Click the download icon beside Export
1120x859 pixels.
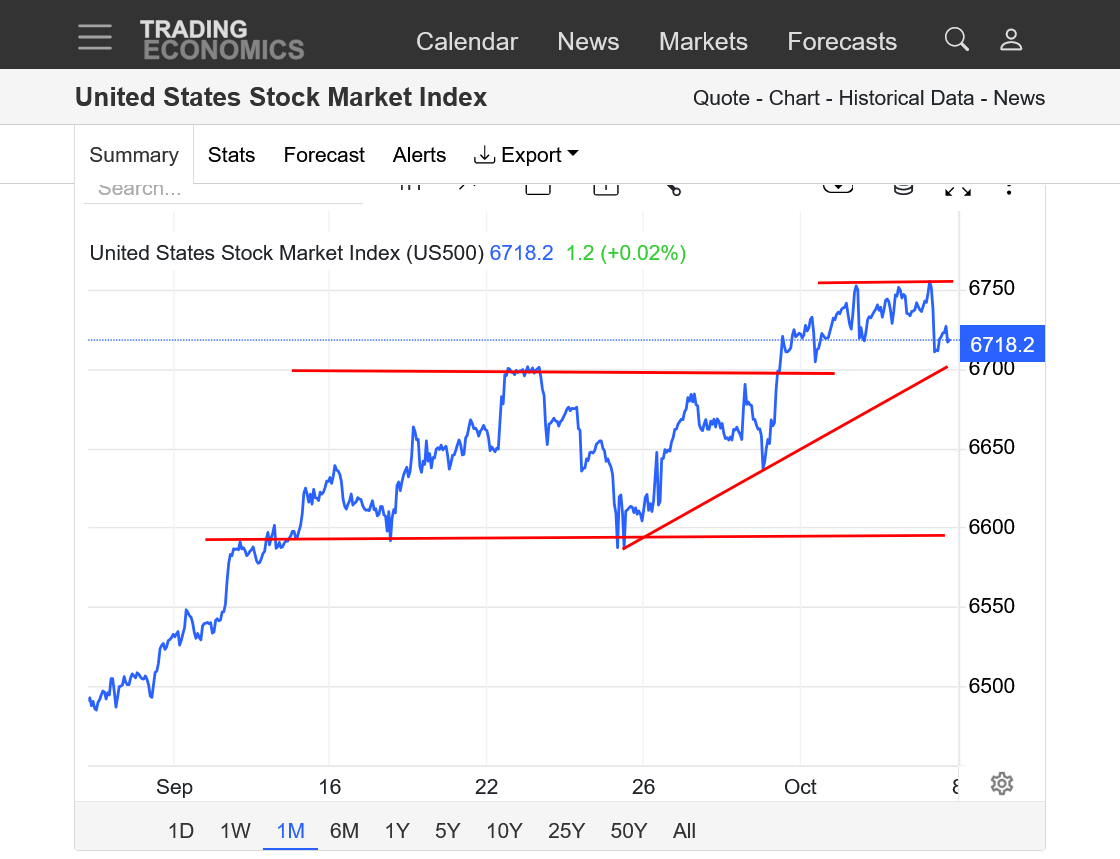pos(485,155)
